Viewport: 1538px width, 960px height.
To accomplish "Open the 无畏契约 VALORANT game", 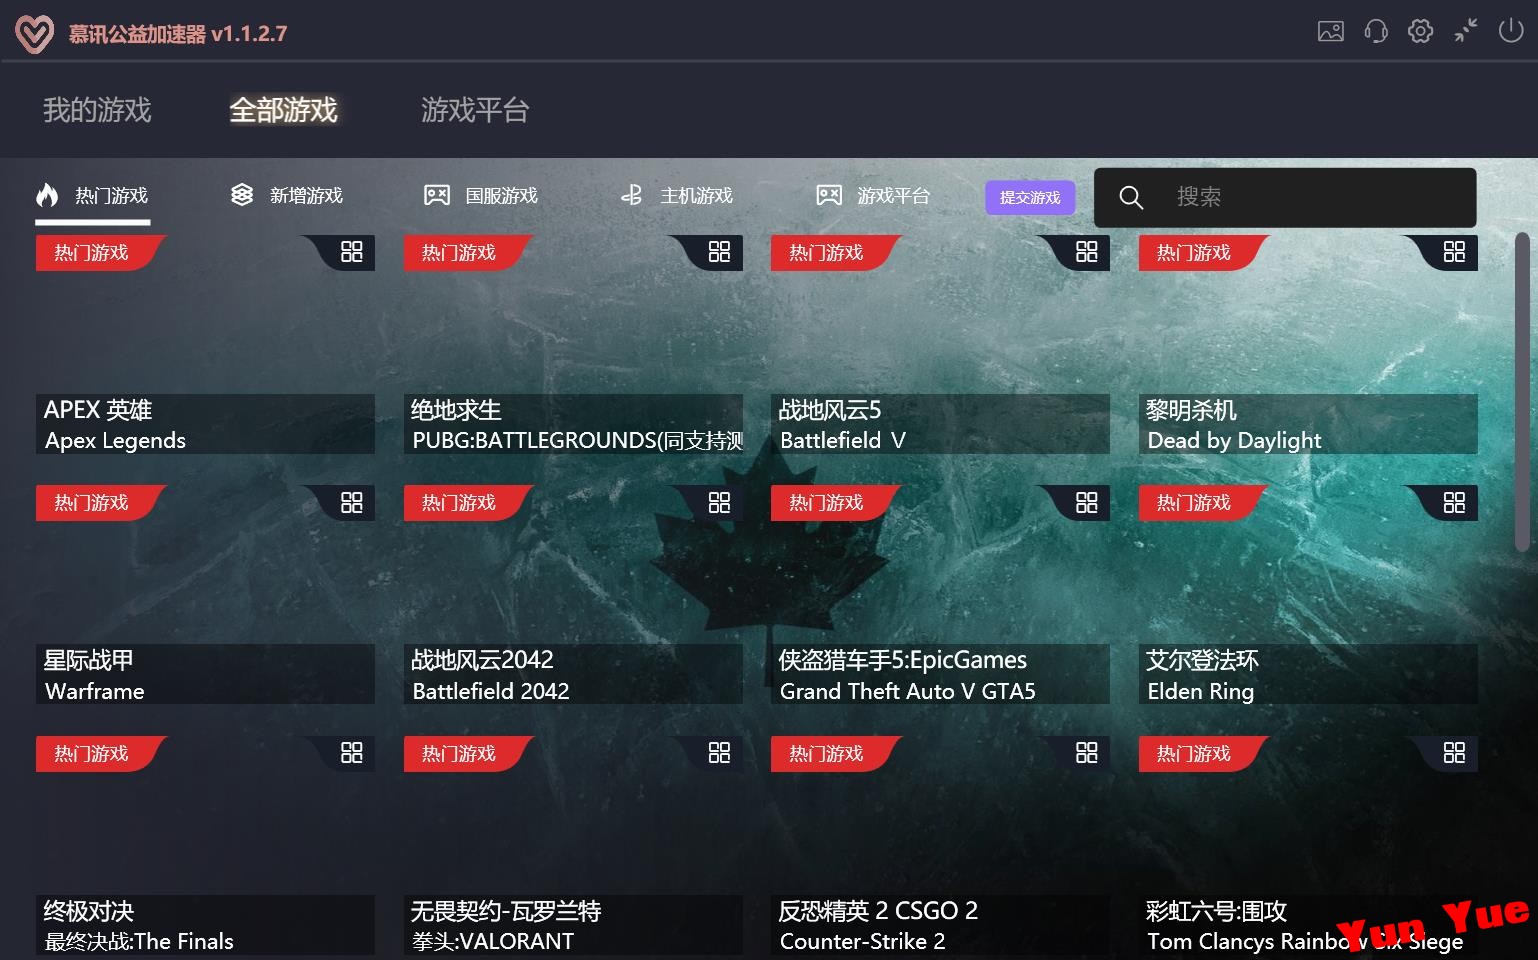I will tap(573, 845).
